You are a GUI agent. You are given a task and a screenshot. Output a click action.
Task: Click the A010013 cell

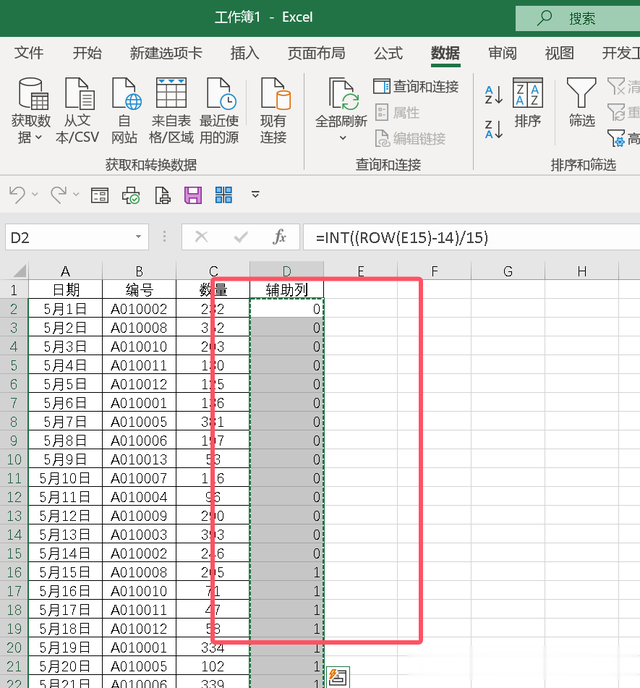point(139,459)
